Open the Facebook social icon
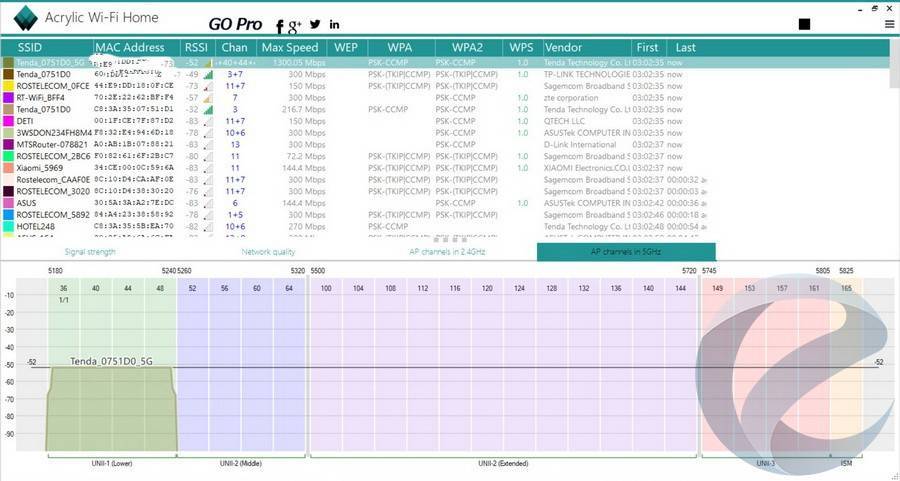 [281, 25]
